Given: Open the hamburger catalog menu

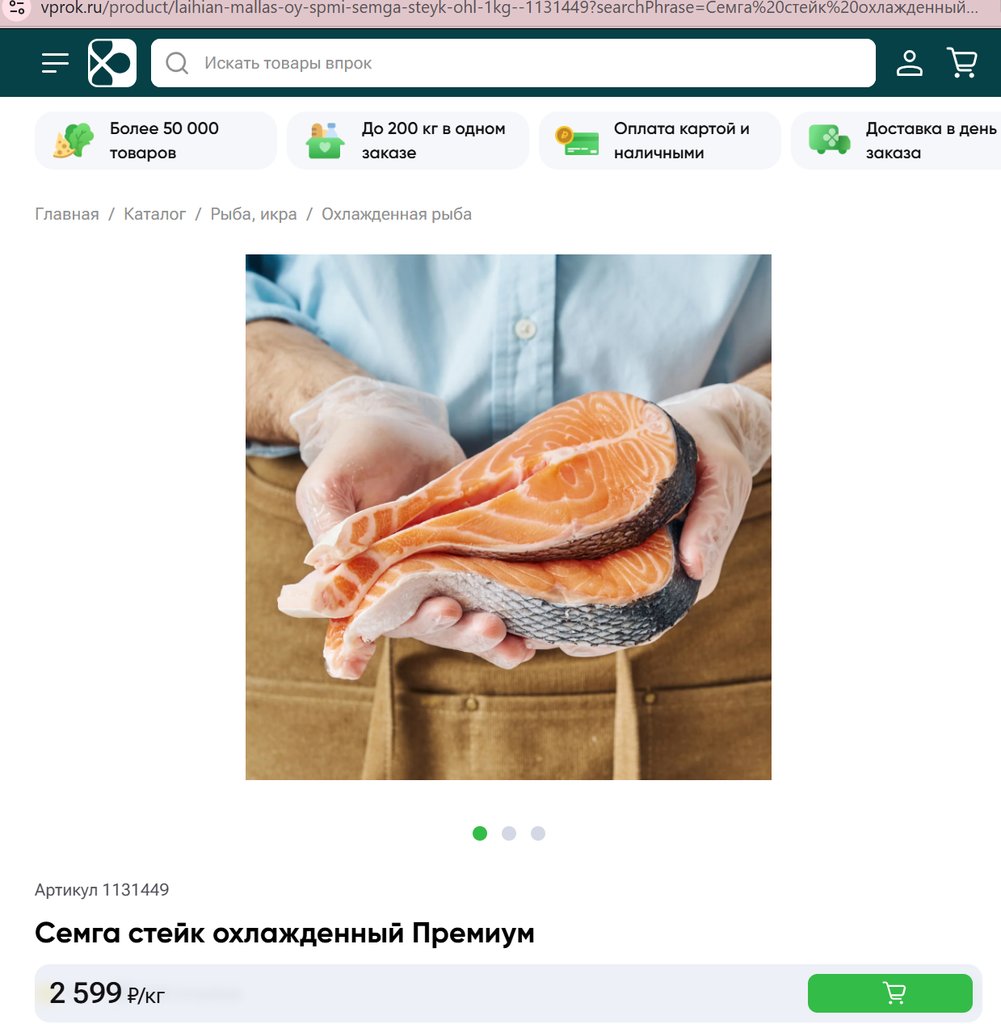Looking at the screenshot, I should pos(55,63).
